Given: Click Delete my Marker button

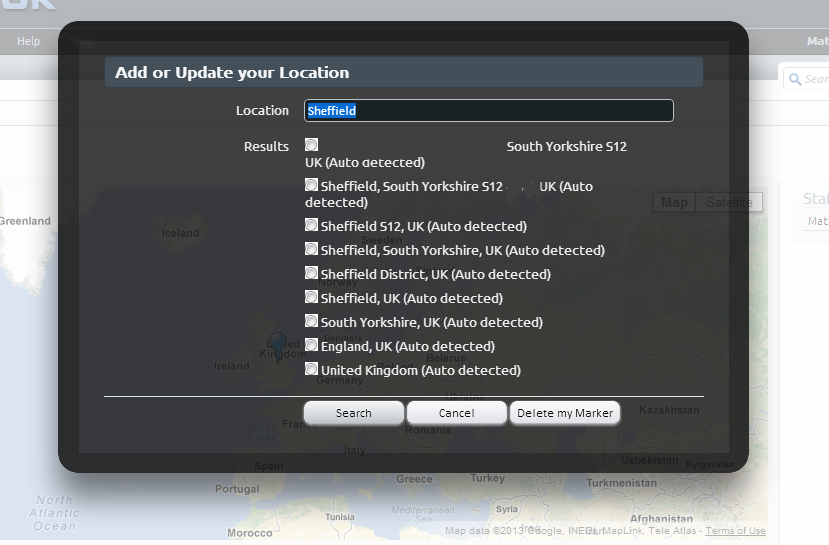Looking at the screenshot, I should click(565, 413).
